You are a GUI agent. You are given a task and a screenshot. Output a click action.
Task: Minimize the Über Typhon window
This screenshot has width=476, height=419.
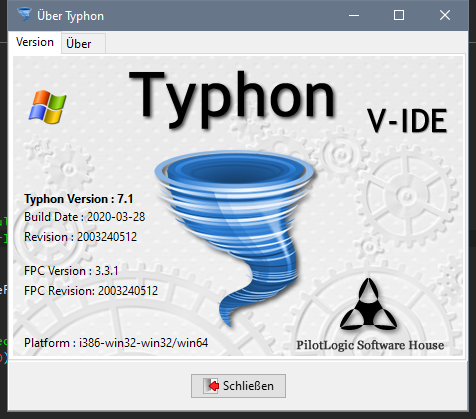(x=354, y=15)
